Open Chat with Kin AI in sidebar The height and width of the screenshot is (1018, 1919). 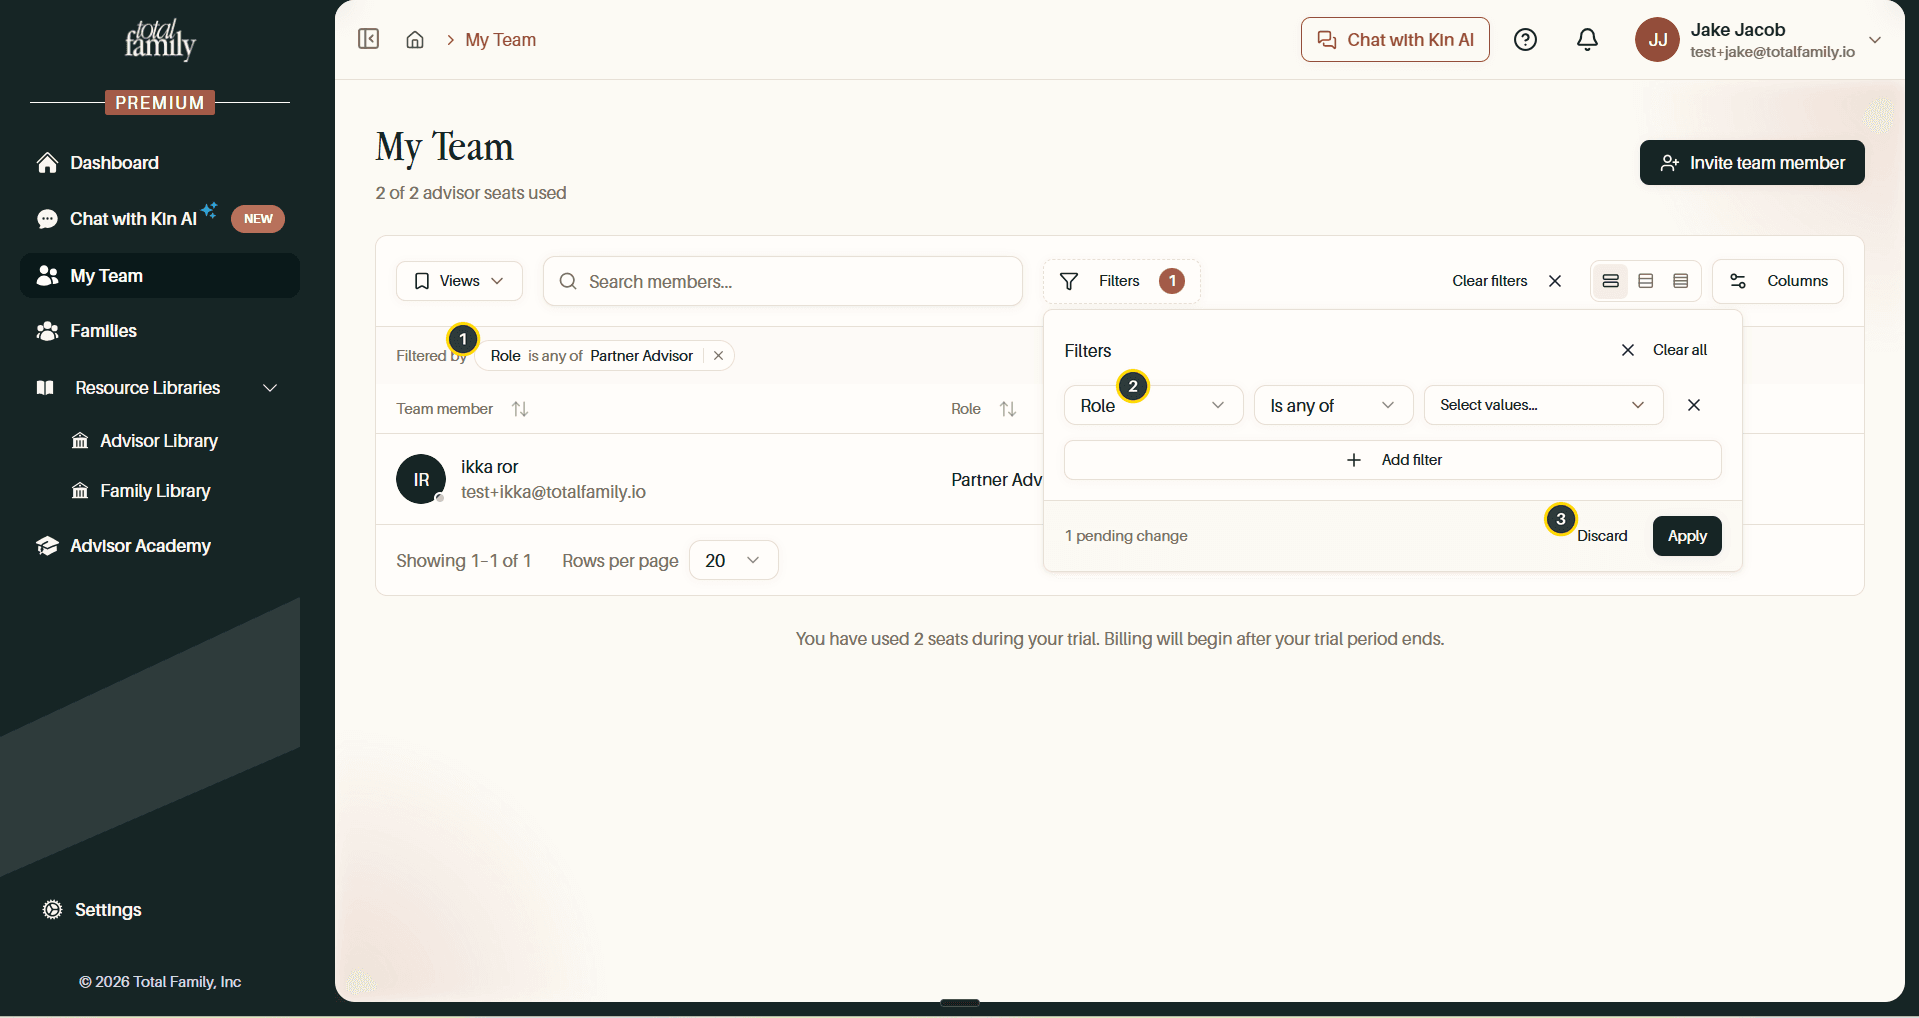[x=160, y=219]
